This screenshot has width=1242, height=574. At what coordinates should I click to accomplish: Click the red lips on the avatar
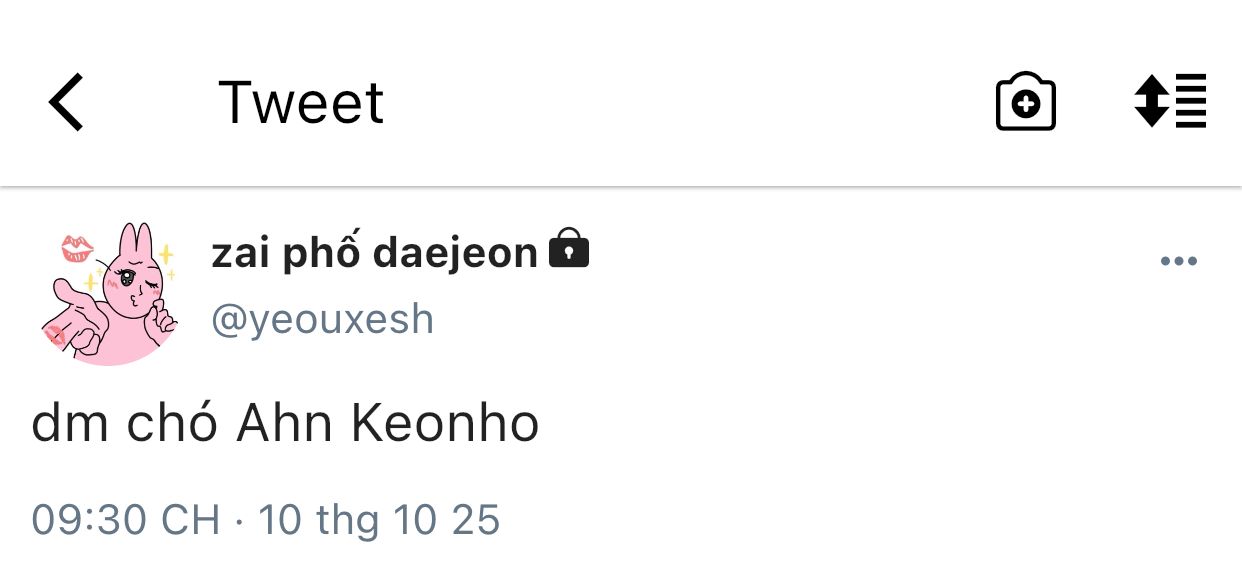pyautogui.click(x=77, y=248)
